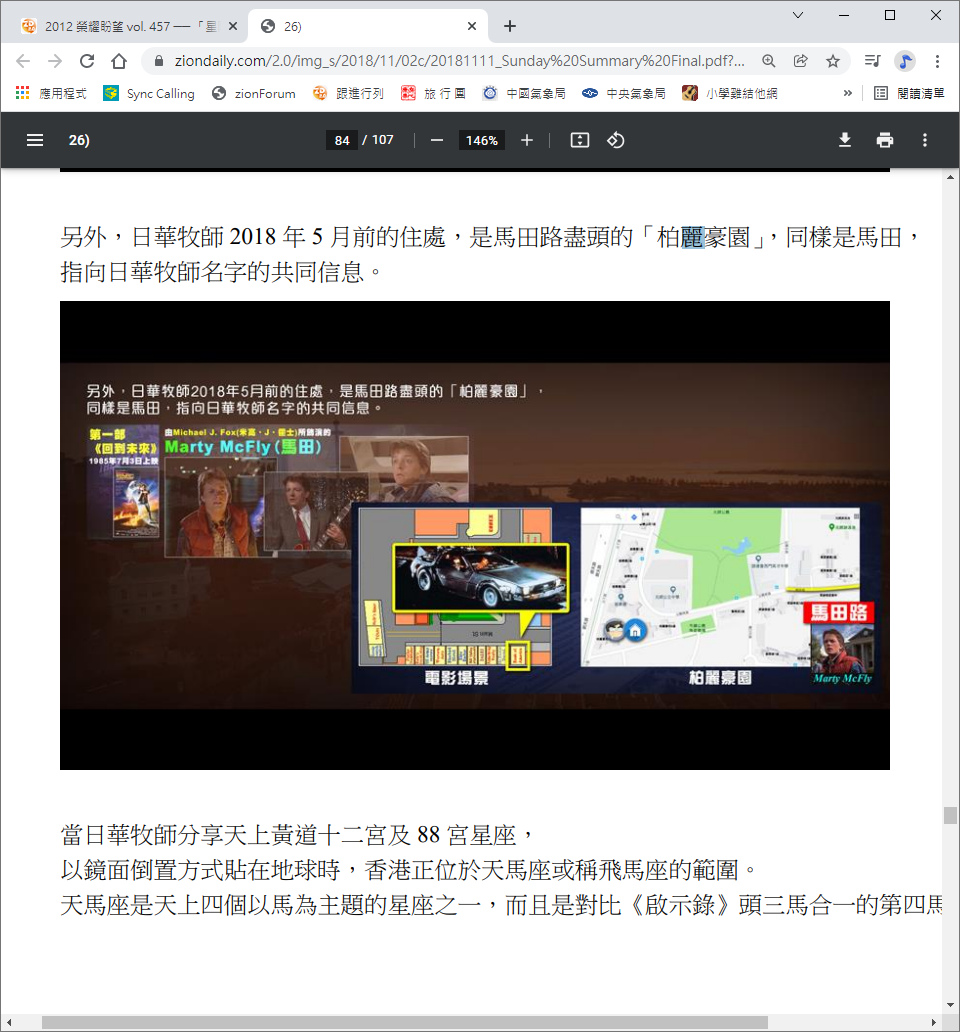Image resolution: width=960 pixels, height=1032 pixels.
Task: Go back to previous page
Action: [x=23, y=61]
